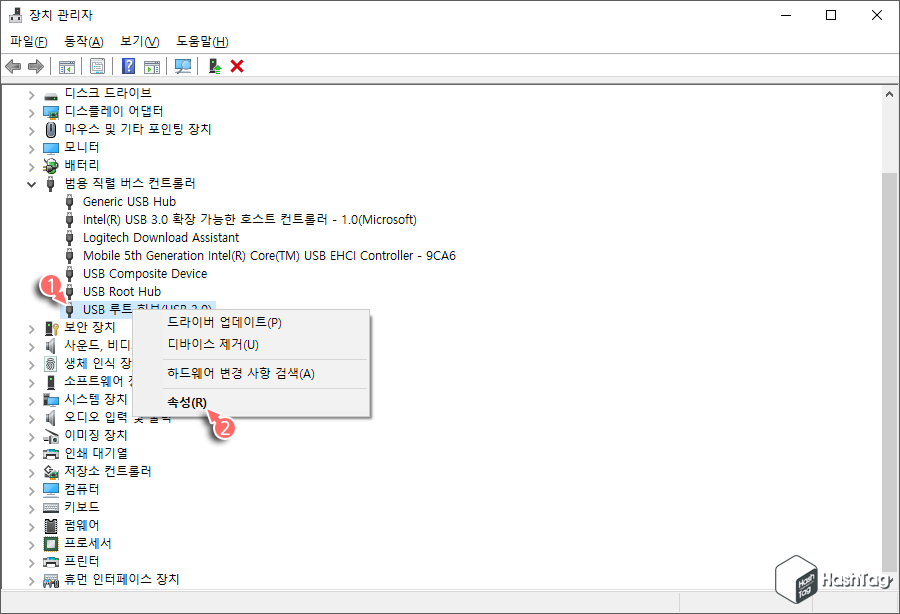Expand the 프로세서 category
Image resolution: width=900 pixels, height=614 pixels.
32,543
